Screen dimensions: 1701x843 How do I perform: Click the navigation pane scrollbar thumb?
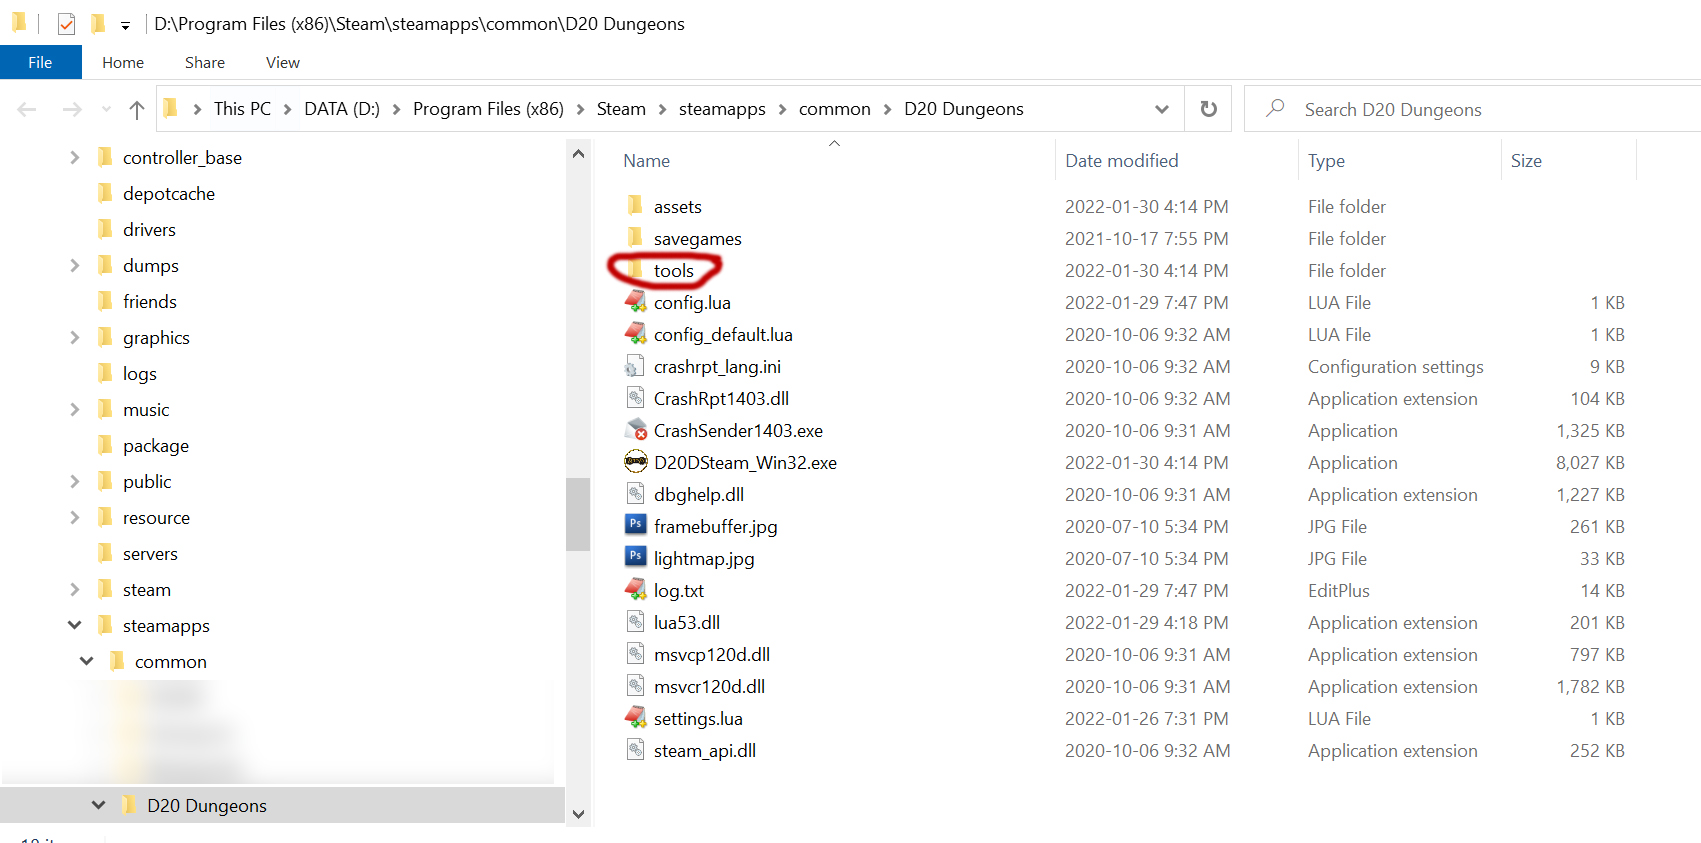coord(578,514)
